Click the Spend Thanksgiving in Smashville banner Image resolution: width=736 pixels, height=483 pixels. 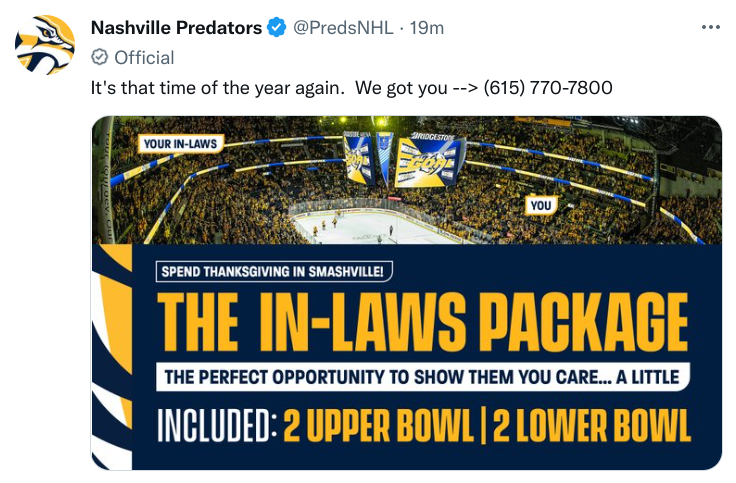click(274, 271)
